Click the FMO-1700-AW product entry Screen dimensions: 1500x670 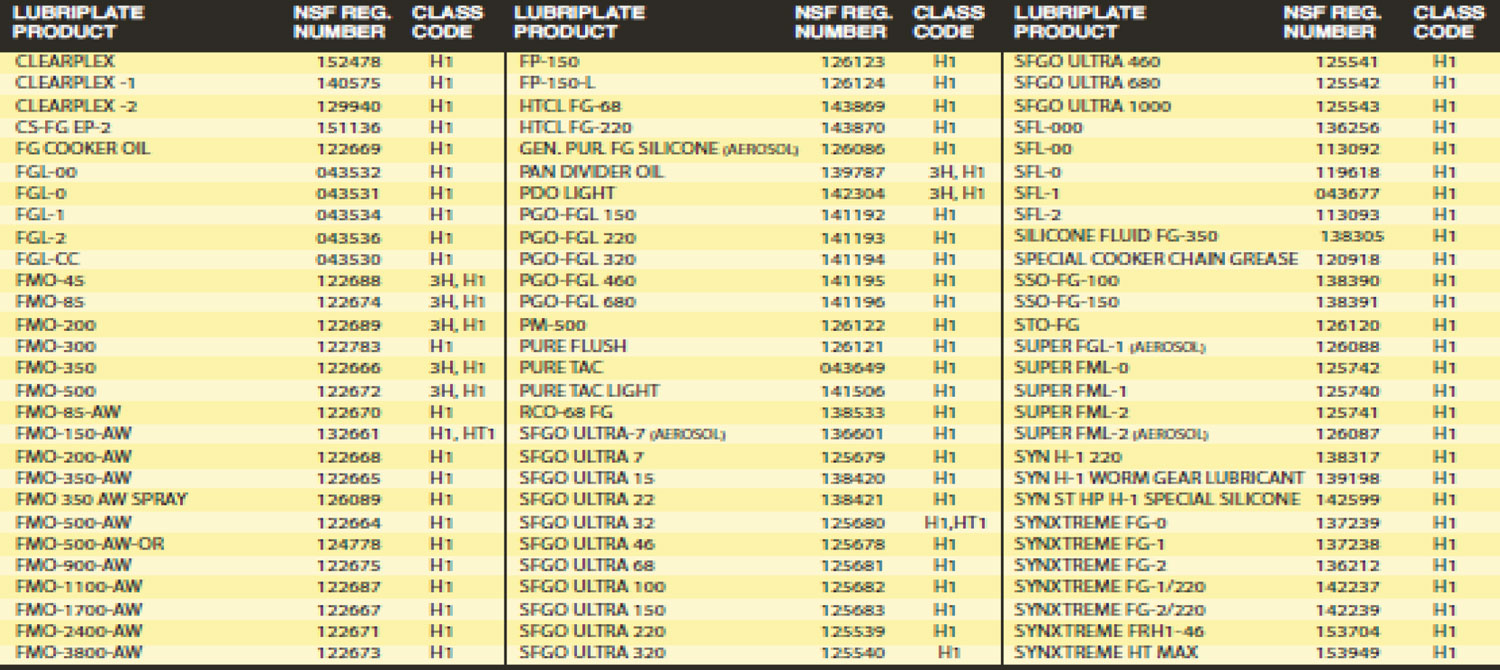coord(79,610)
